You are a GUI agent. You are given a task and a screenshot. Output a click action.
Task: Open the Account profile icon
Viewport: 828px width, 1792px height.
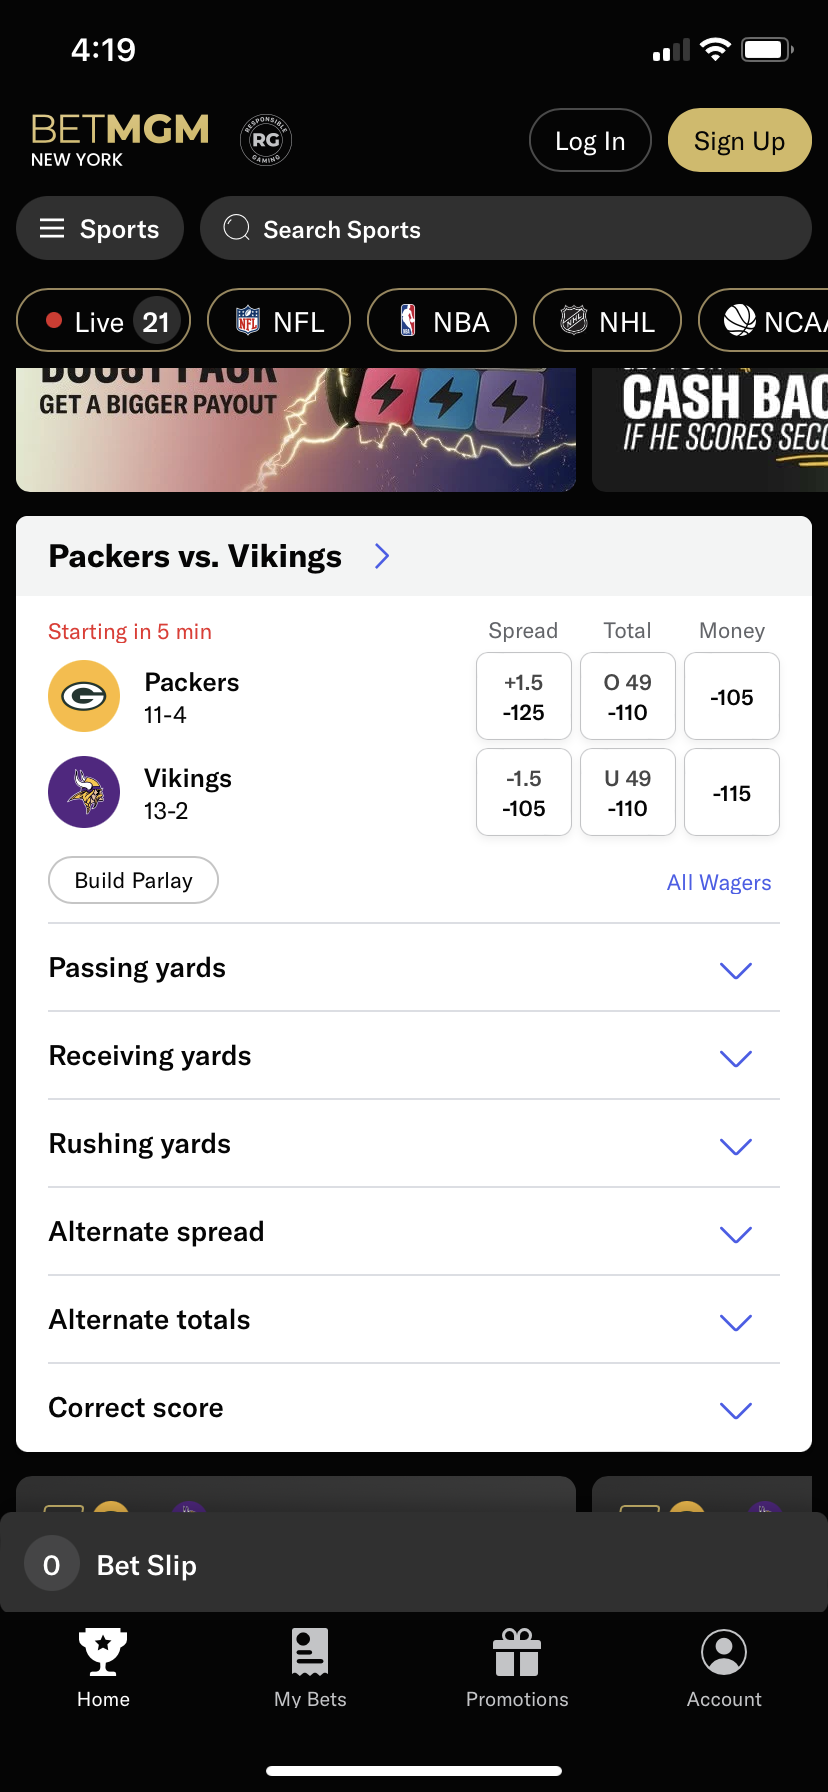(724, 1651)
